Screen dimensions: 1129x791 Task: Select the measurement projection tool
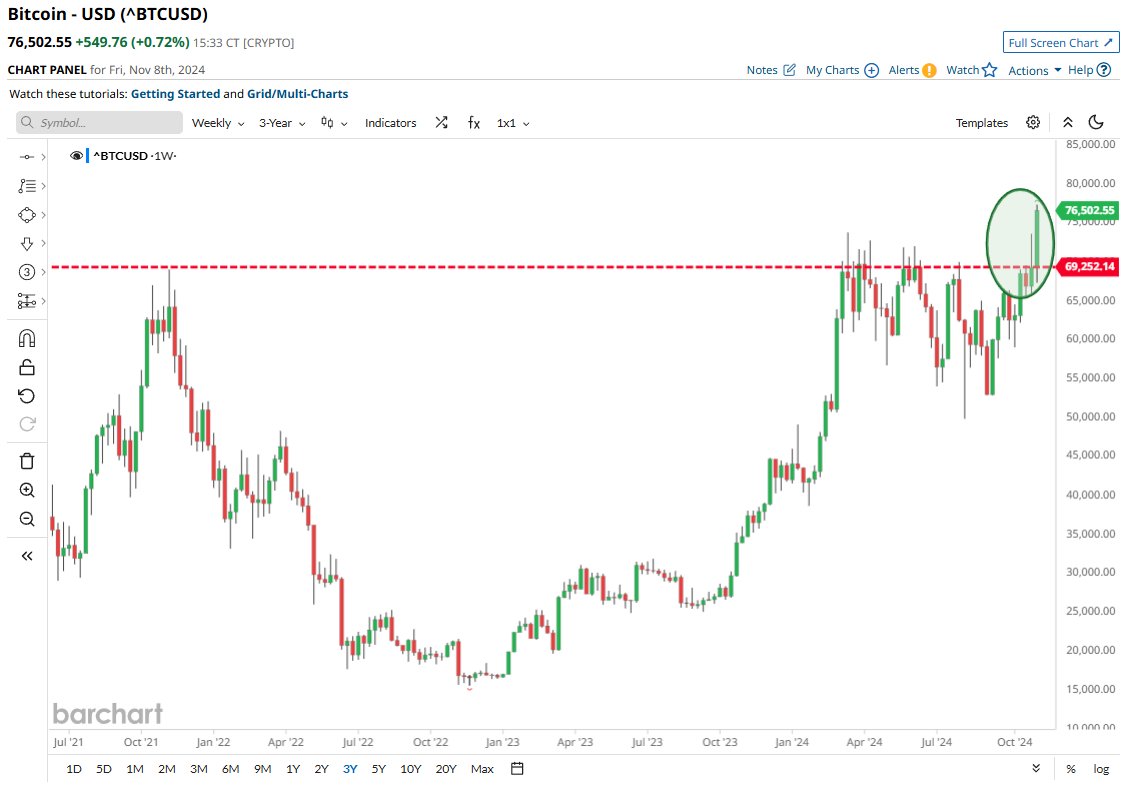(x=27, y=301)
